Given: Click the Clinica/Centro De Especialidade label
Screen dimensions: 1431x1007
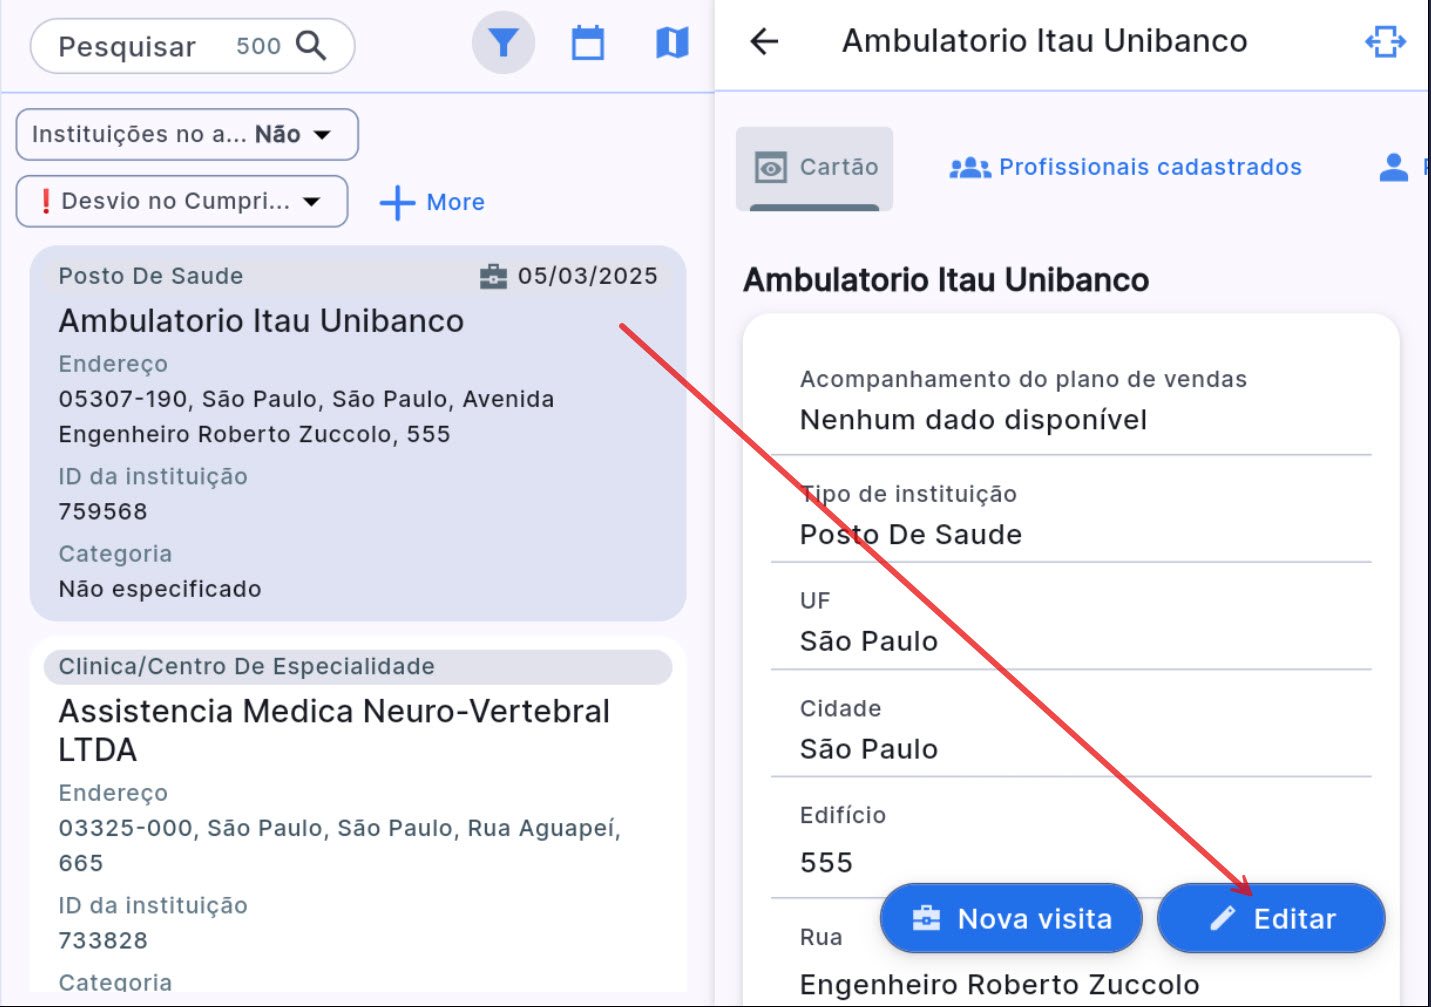Looking at the screenshot, I should point(246,667).
